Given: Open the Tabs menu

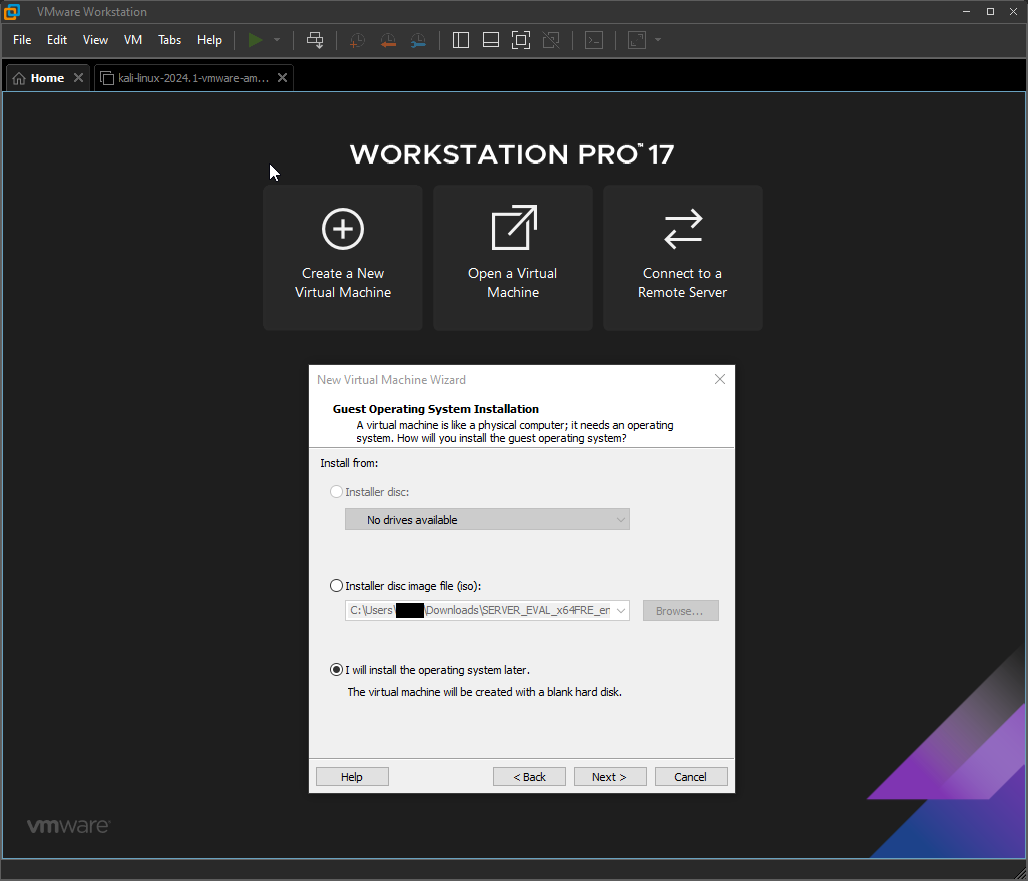Looking at the screenshot, I should (169, 40).
